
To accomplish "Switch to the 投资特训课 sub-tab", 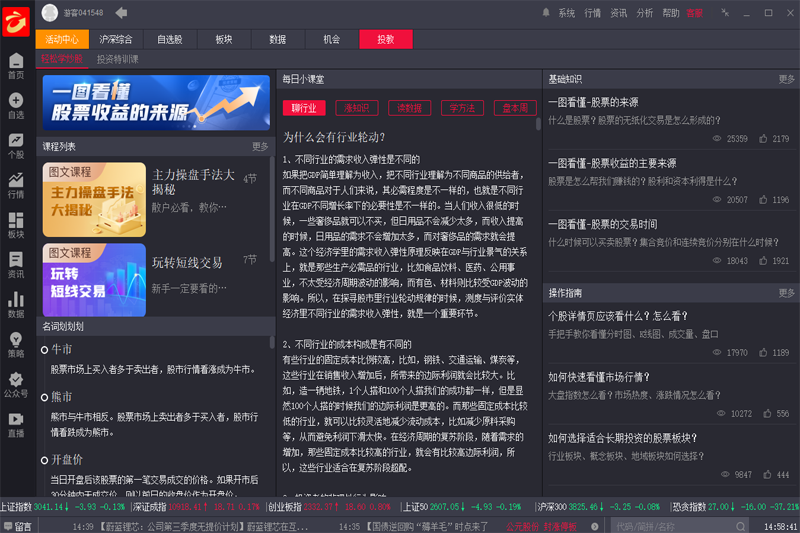I will [x=117, y=59].
